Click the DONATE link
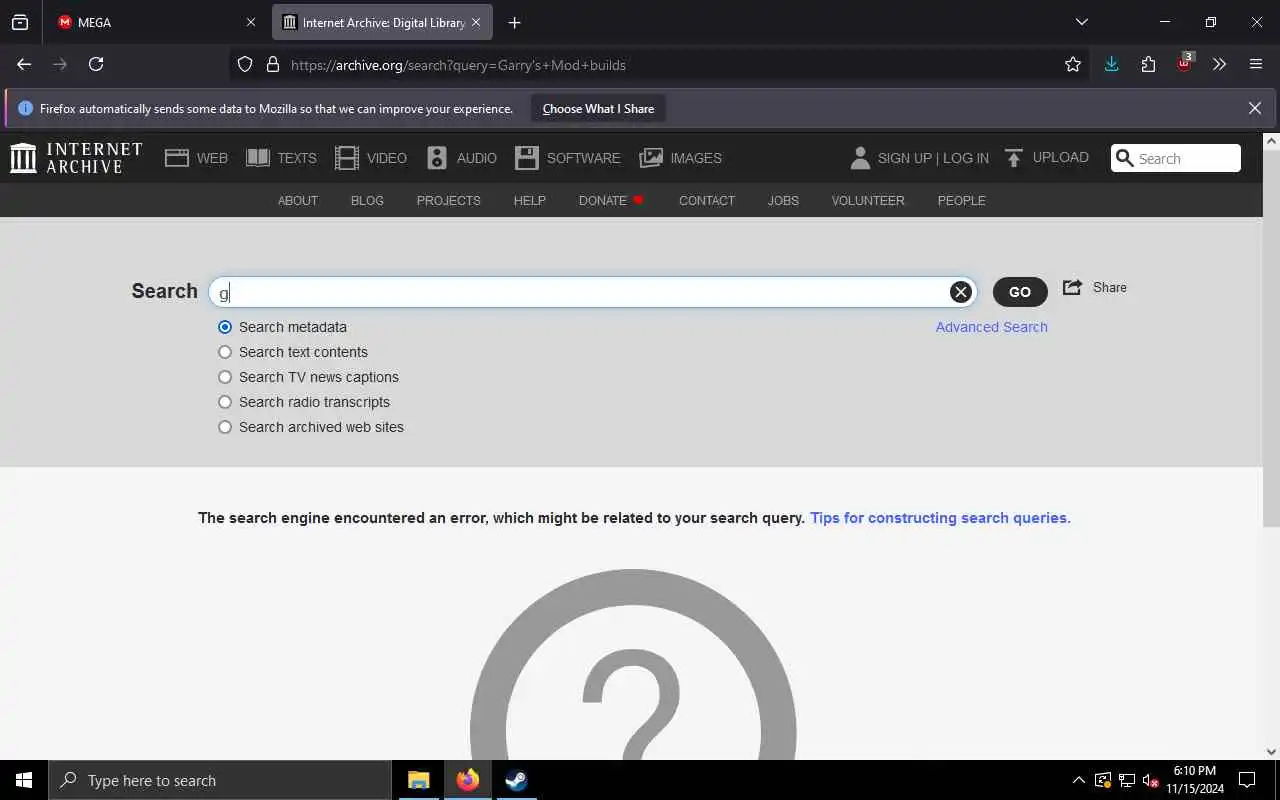 pyautogui.click(x=611, y=200)
